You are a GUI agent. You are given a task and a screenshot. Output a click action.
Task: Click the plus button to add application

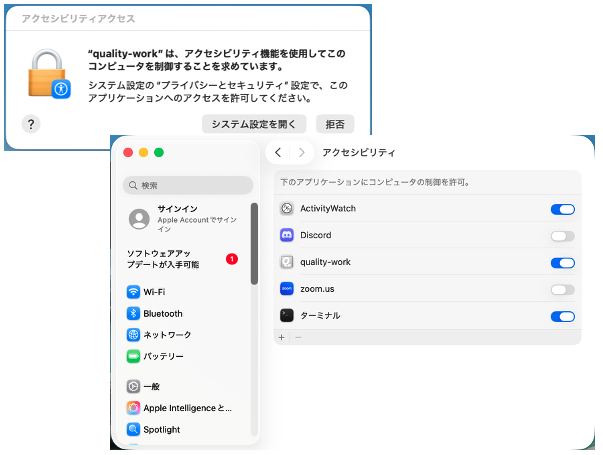pos(282,338)
